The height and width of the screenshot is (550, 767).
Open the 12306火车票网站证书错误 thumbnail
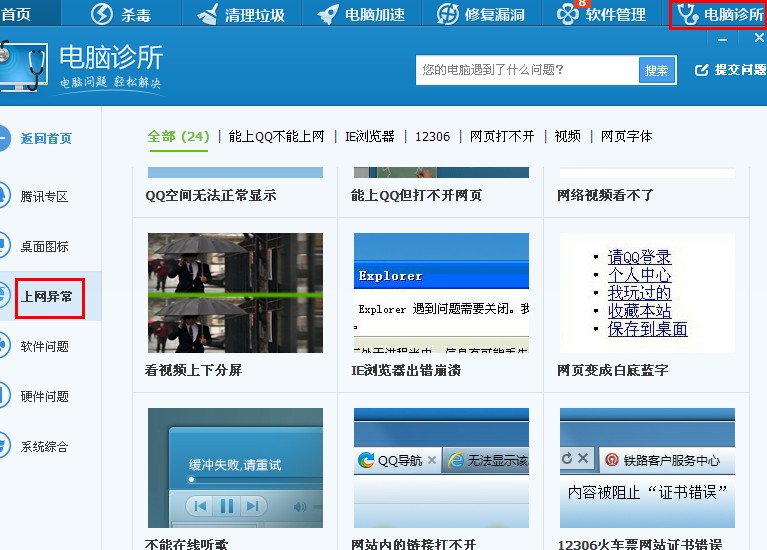tap(647, 468)
